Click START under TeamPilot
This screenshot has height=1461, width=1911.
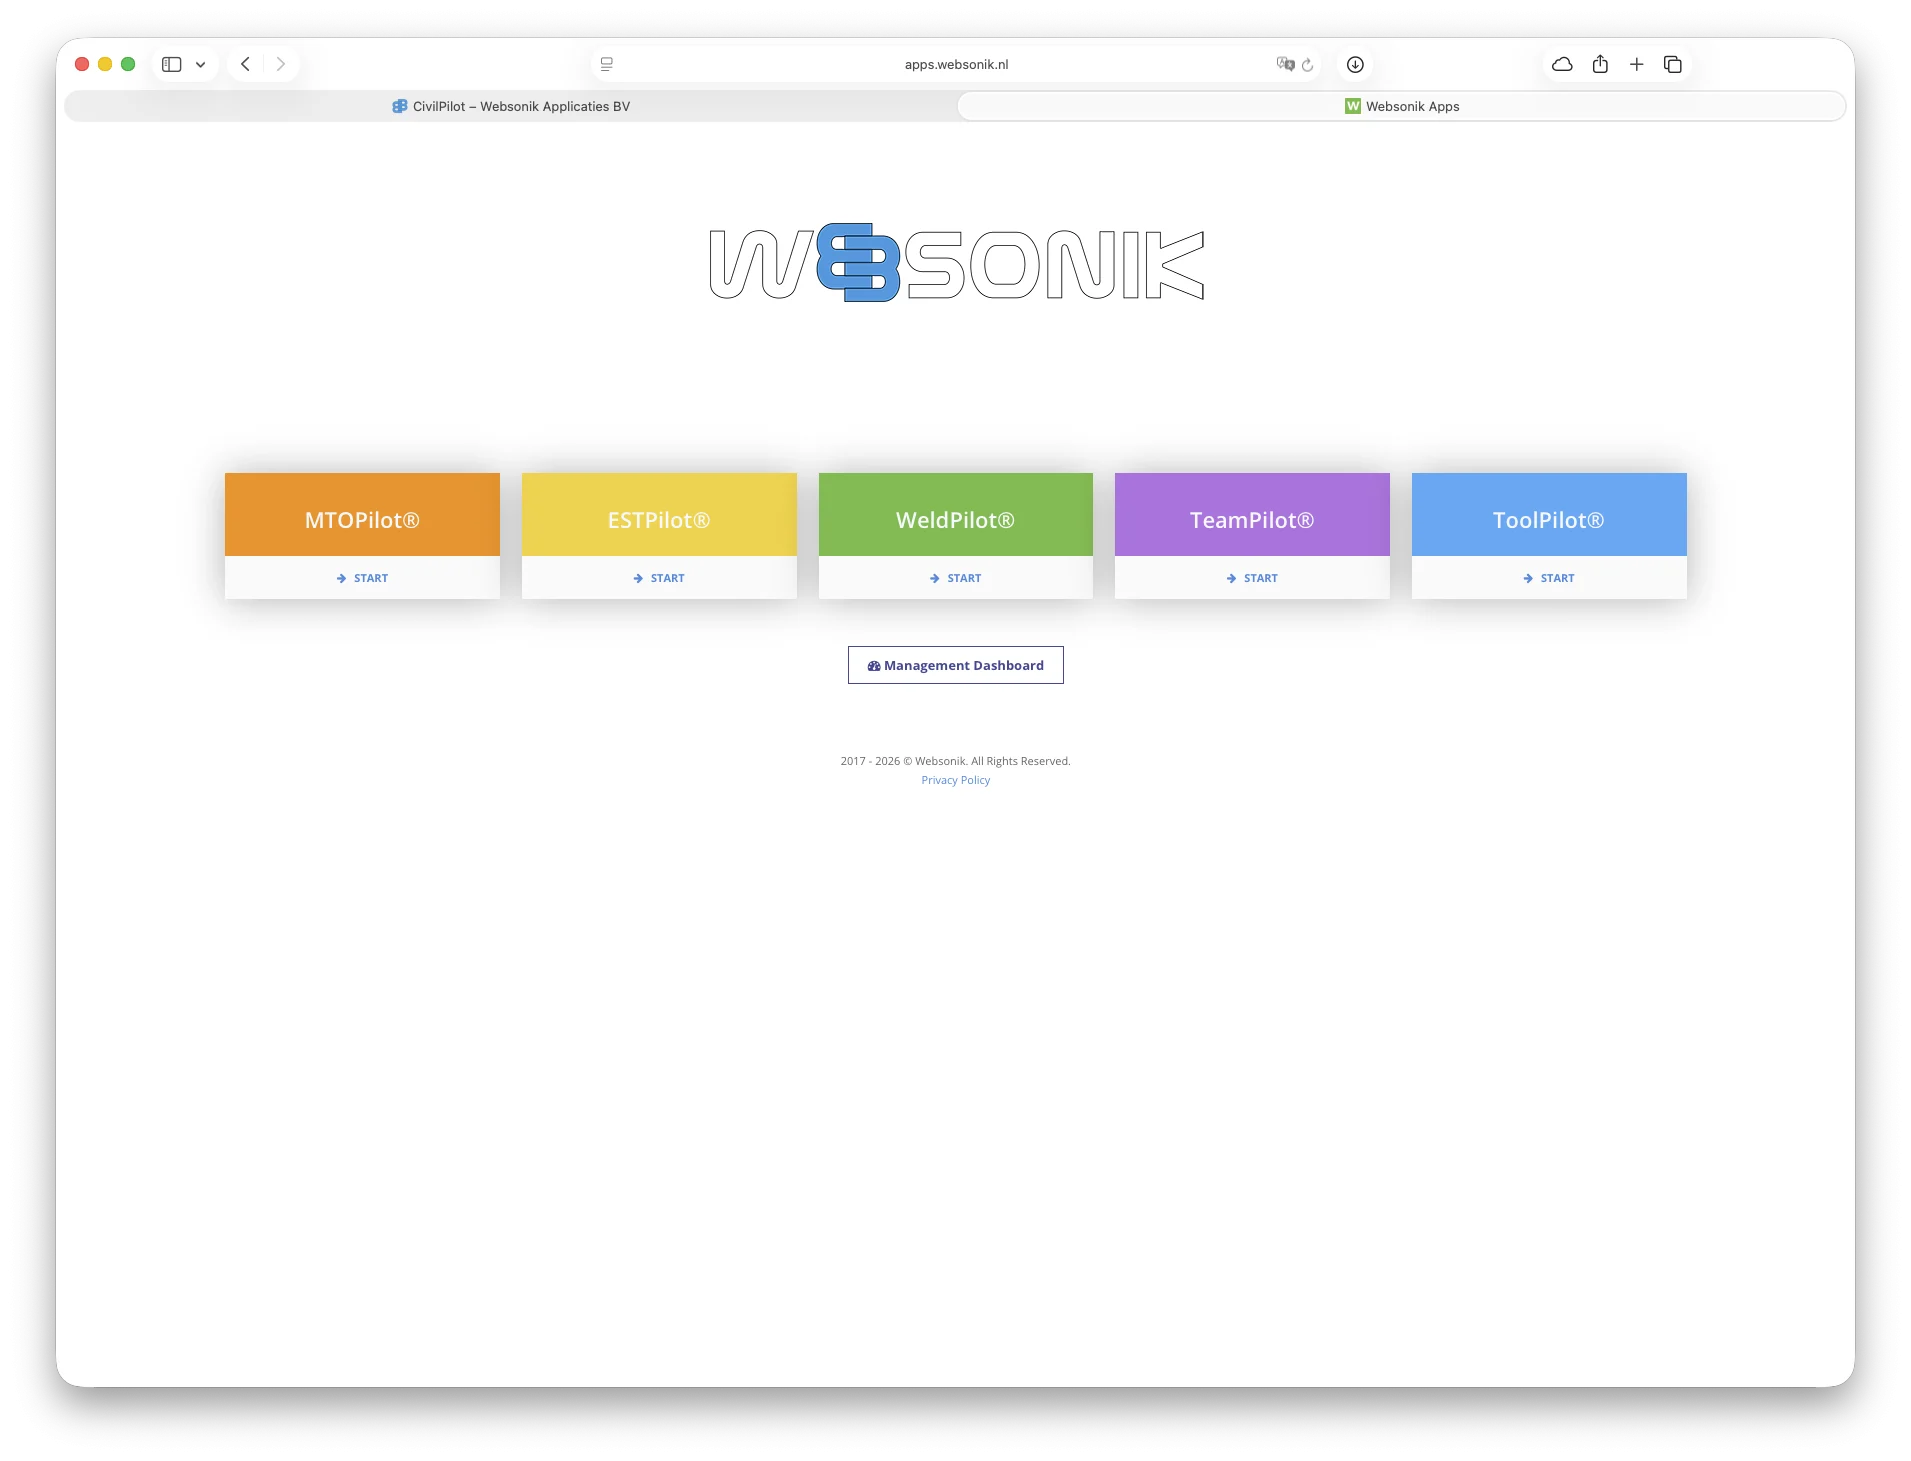point(1252,578)
